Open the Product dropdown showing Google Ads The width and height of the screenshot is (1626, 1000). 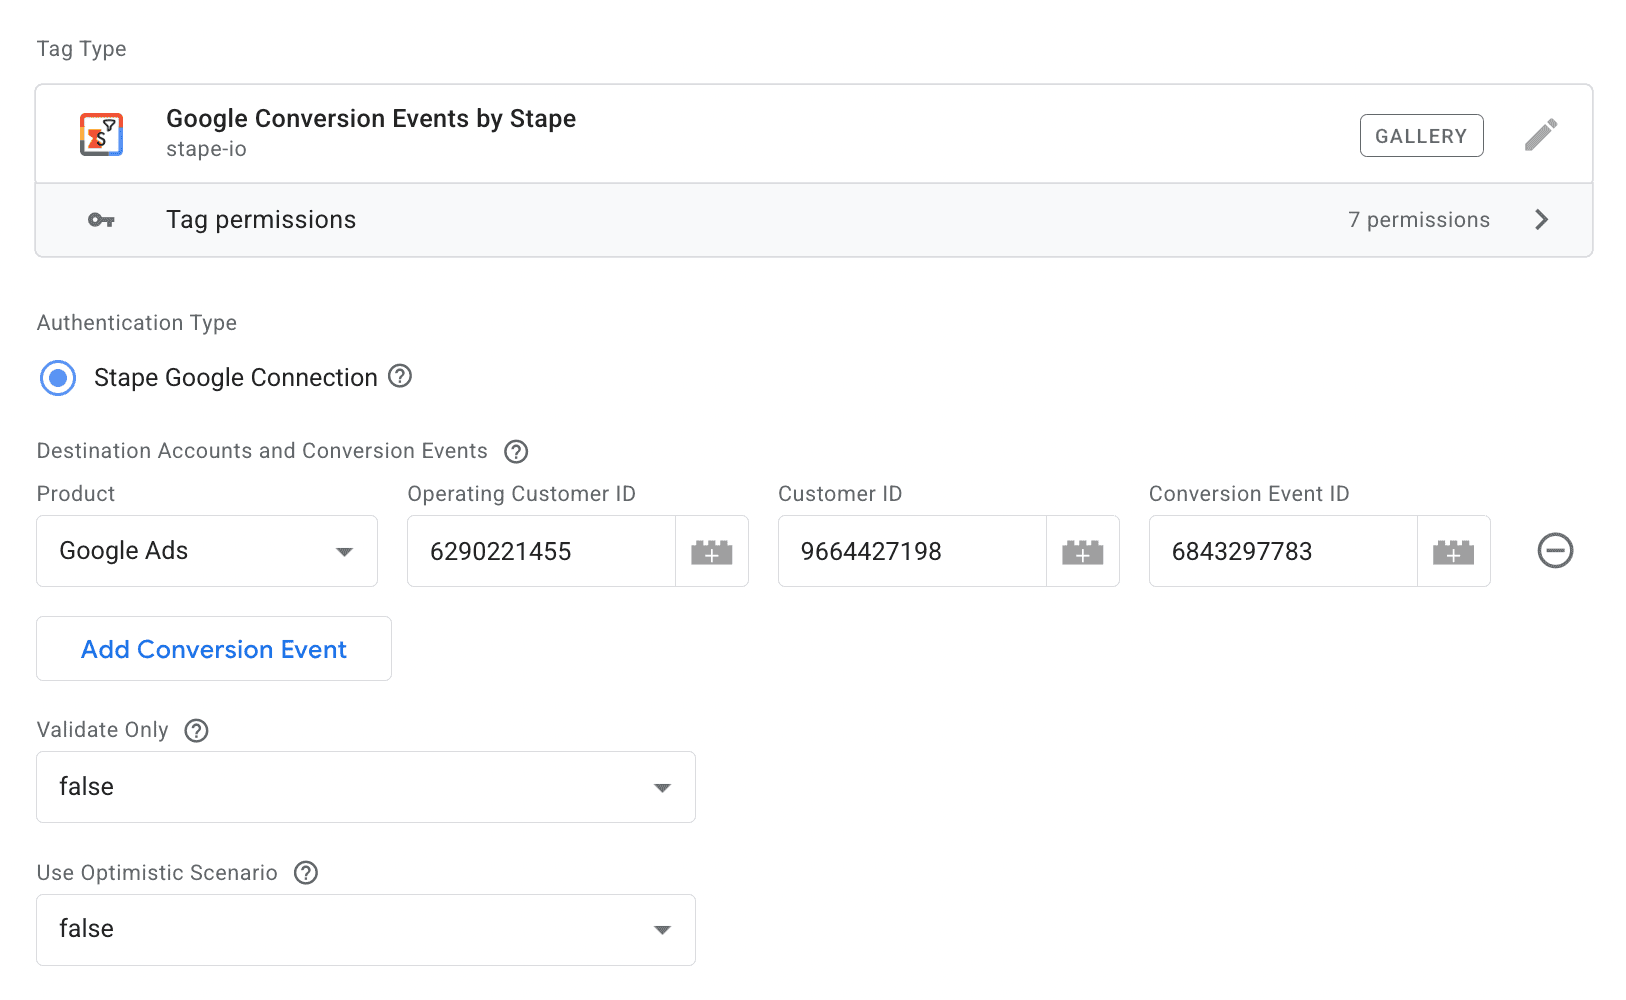pyautogui.click(x=207, y=551)
